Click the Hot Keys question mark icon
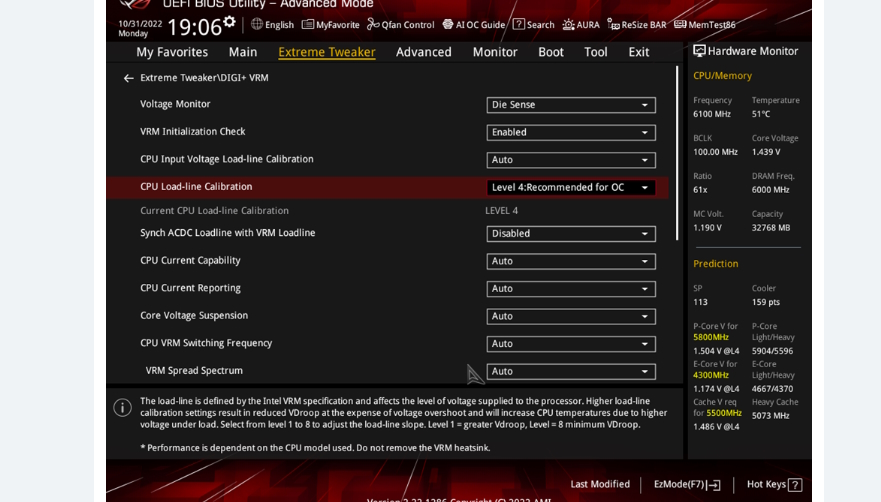Image resolution: width=881 pixels, height=502 pixels. coord(794,485)
